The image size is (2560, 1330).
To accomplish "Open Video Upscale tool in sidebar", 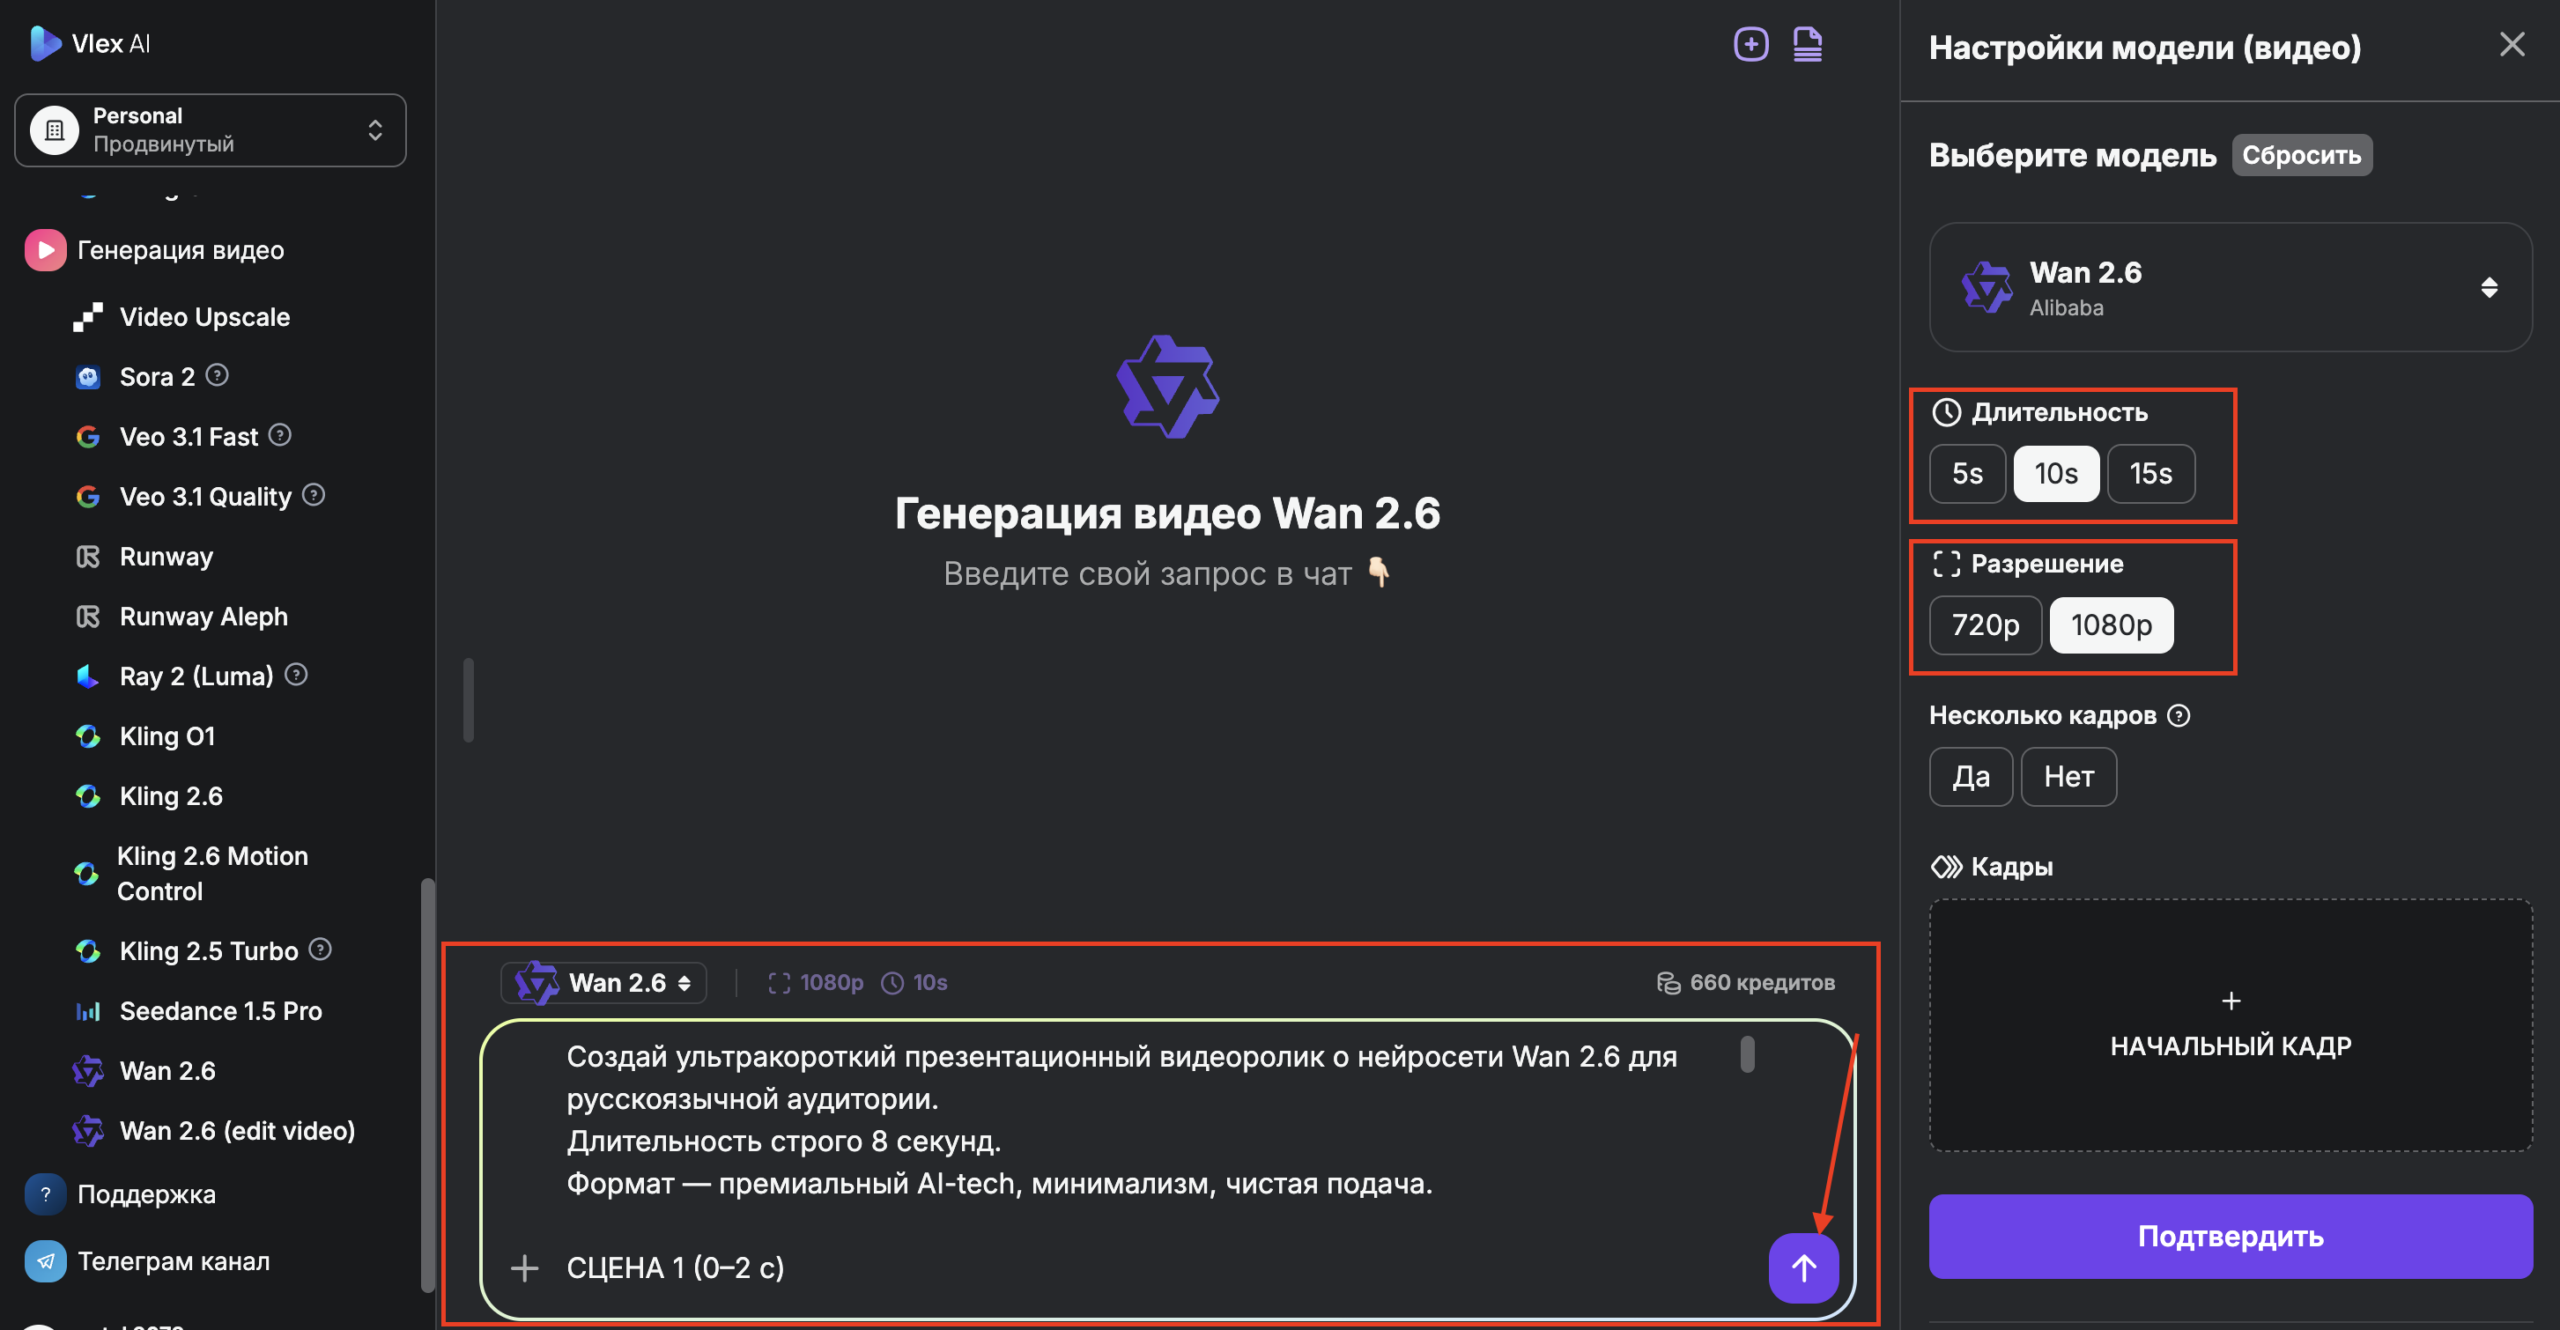I will 204,317.
